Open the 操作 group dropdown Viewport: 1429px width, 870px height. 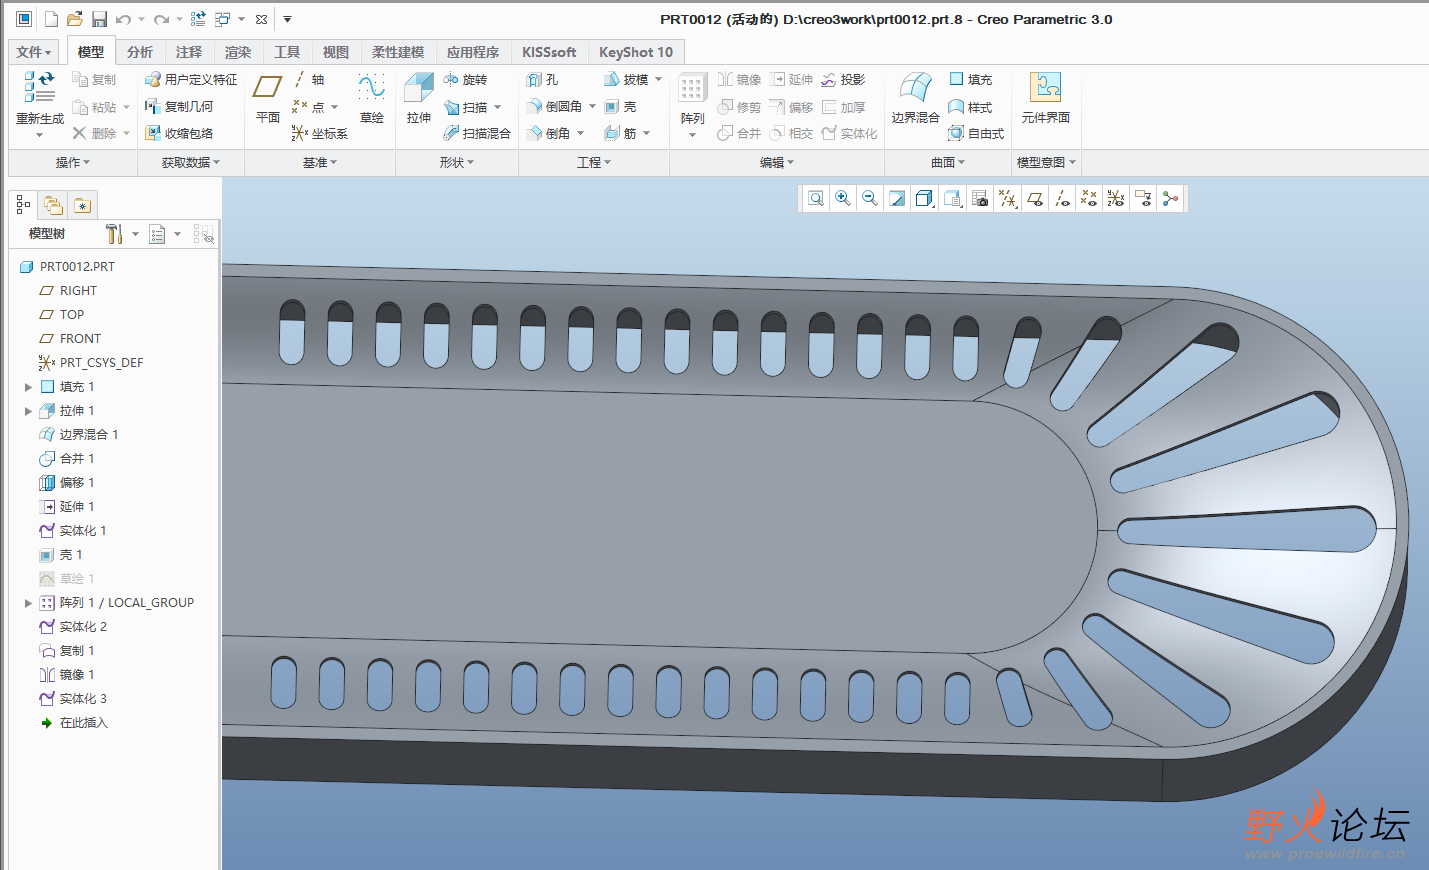[73, 162]
